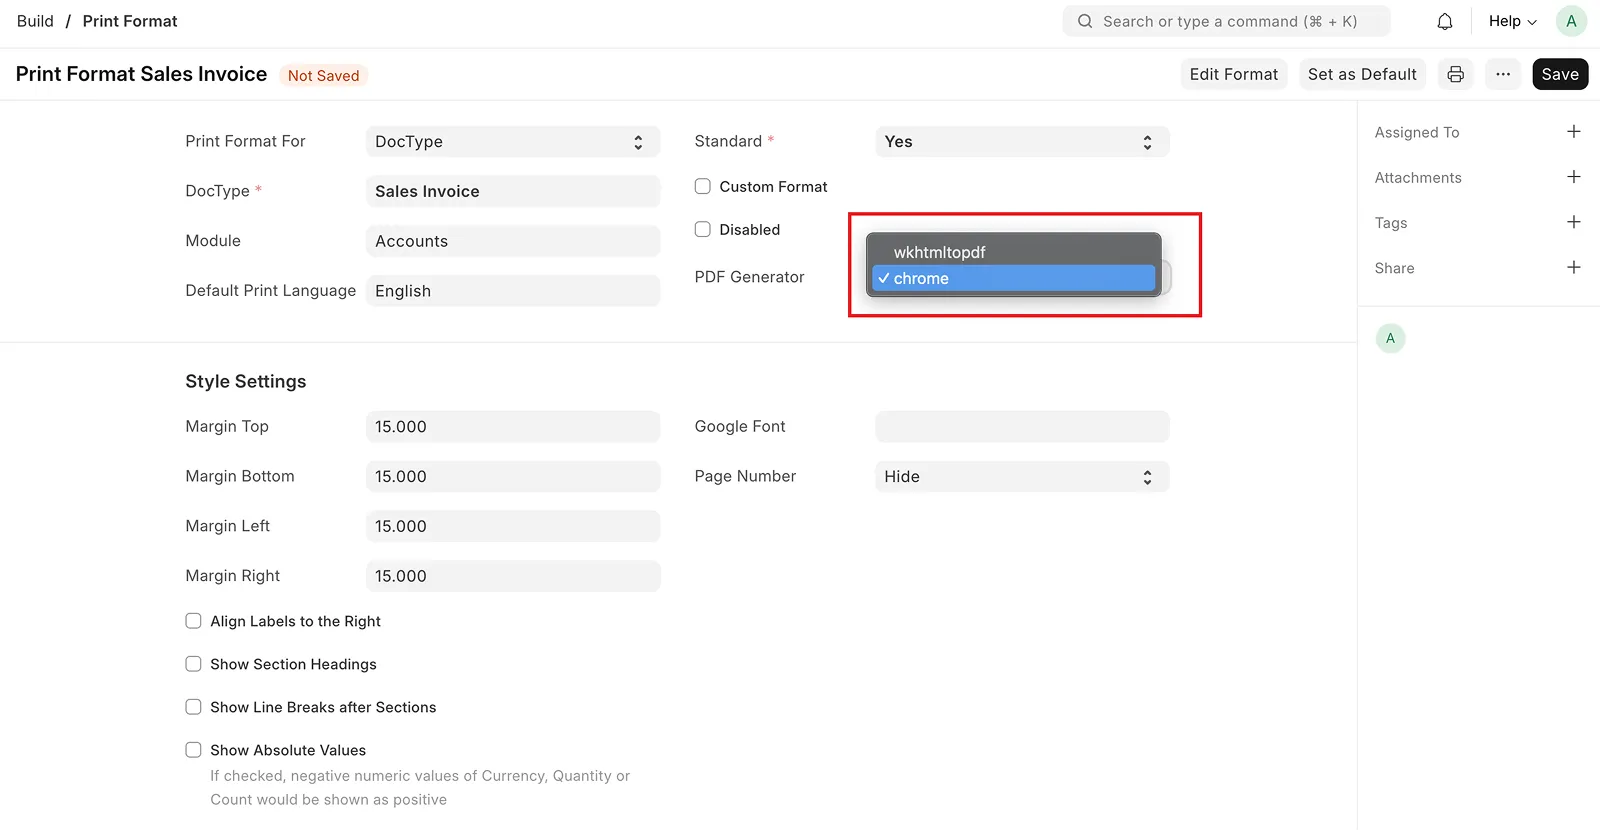
Task: Click the Margin Top input field
Action: [x=512, y=427]
